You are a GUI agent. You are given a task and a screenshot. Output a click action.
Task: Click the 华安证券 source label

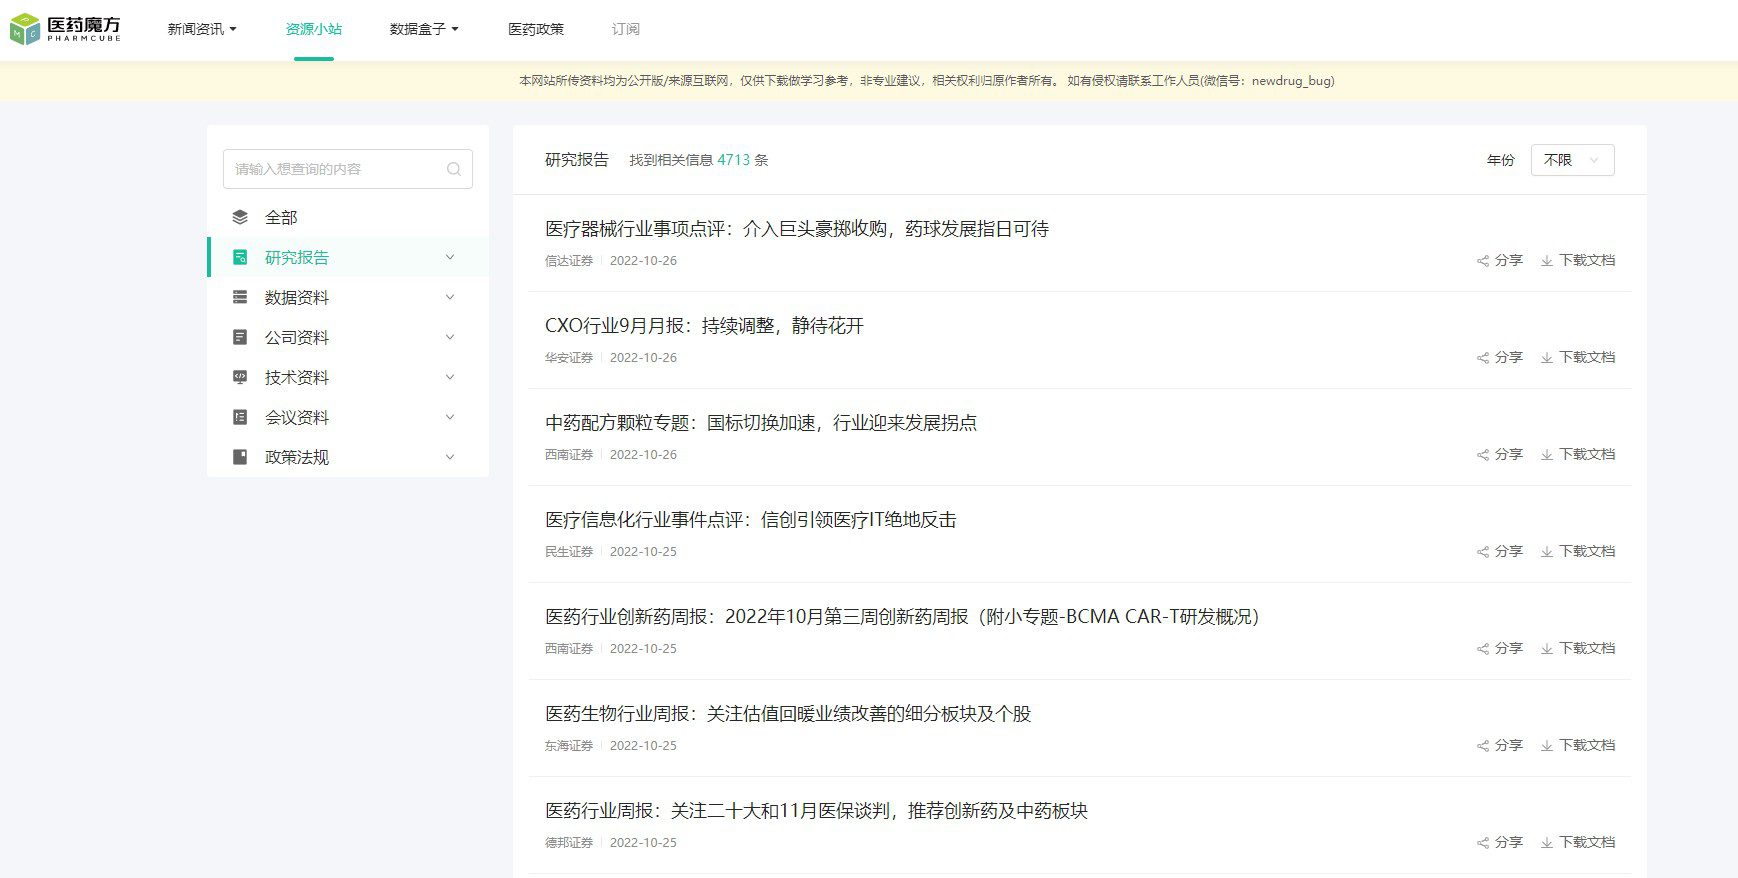569,358
